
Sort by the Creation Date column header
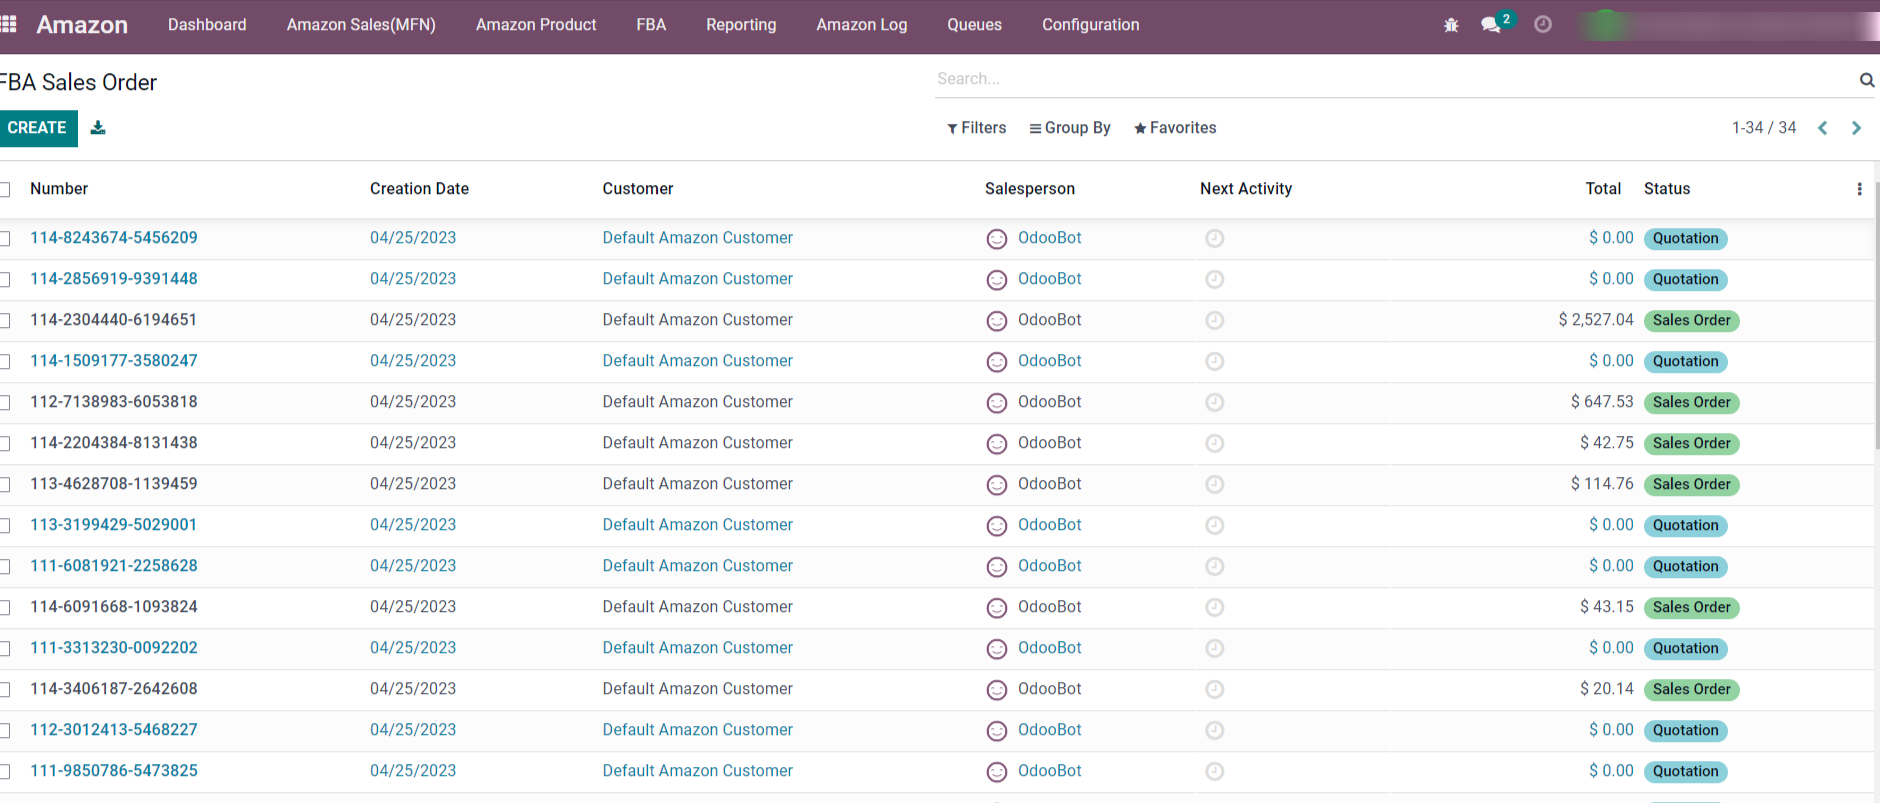(419, 189)
